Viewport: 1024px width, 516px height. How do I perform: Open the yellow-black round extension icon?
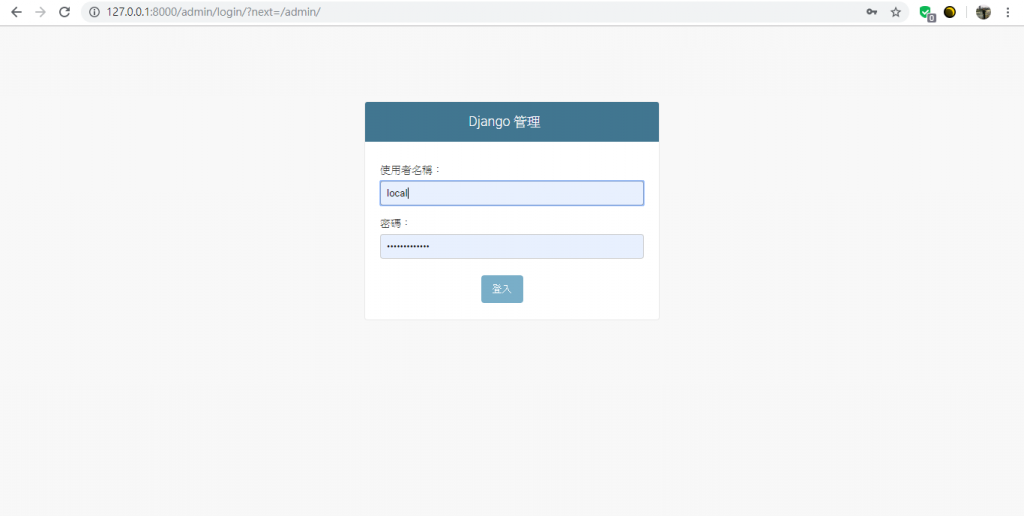950,12
